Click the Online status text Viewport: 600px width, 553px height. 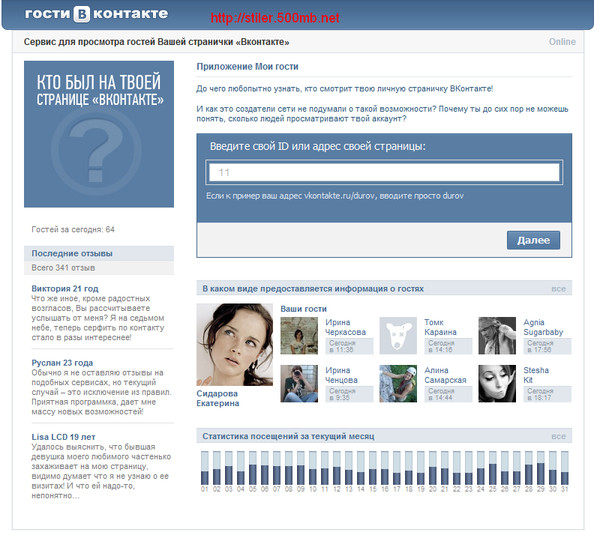[x=562, y=42]
